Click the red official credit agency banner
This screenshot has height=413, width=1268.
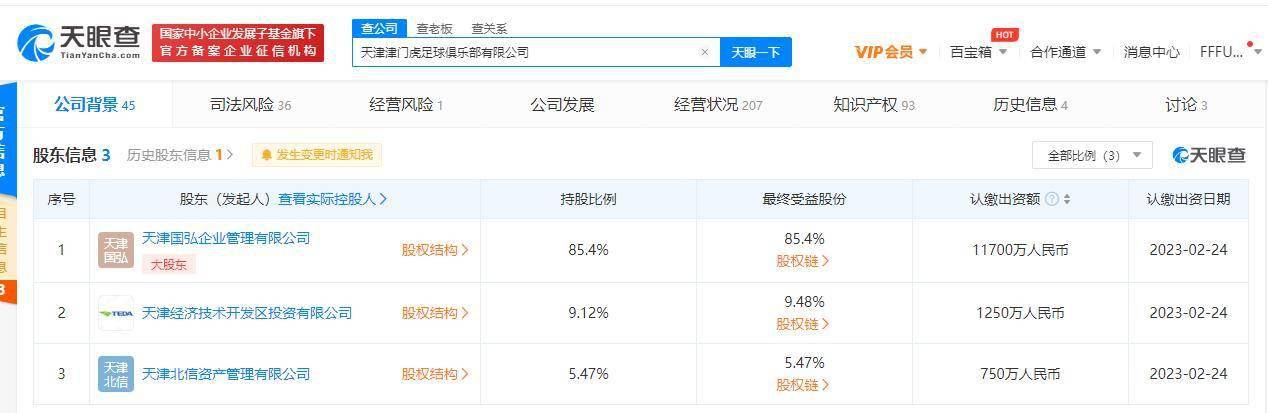point(238,42)
